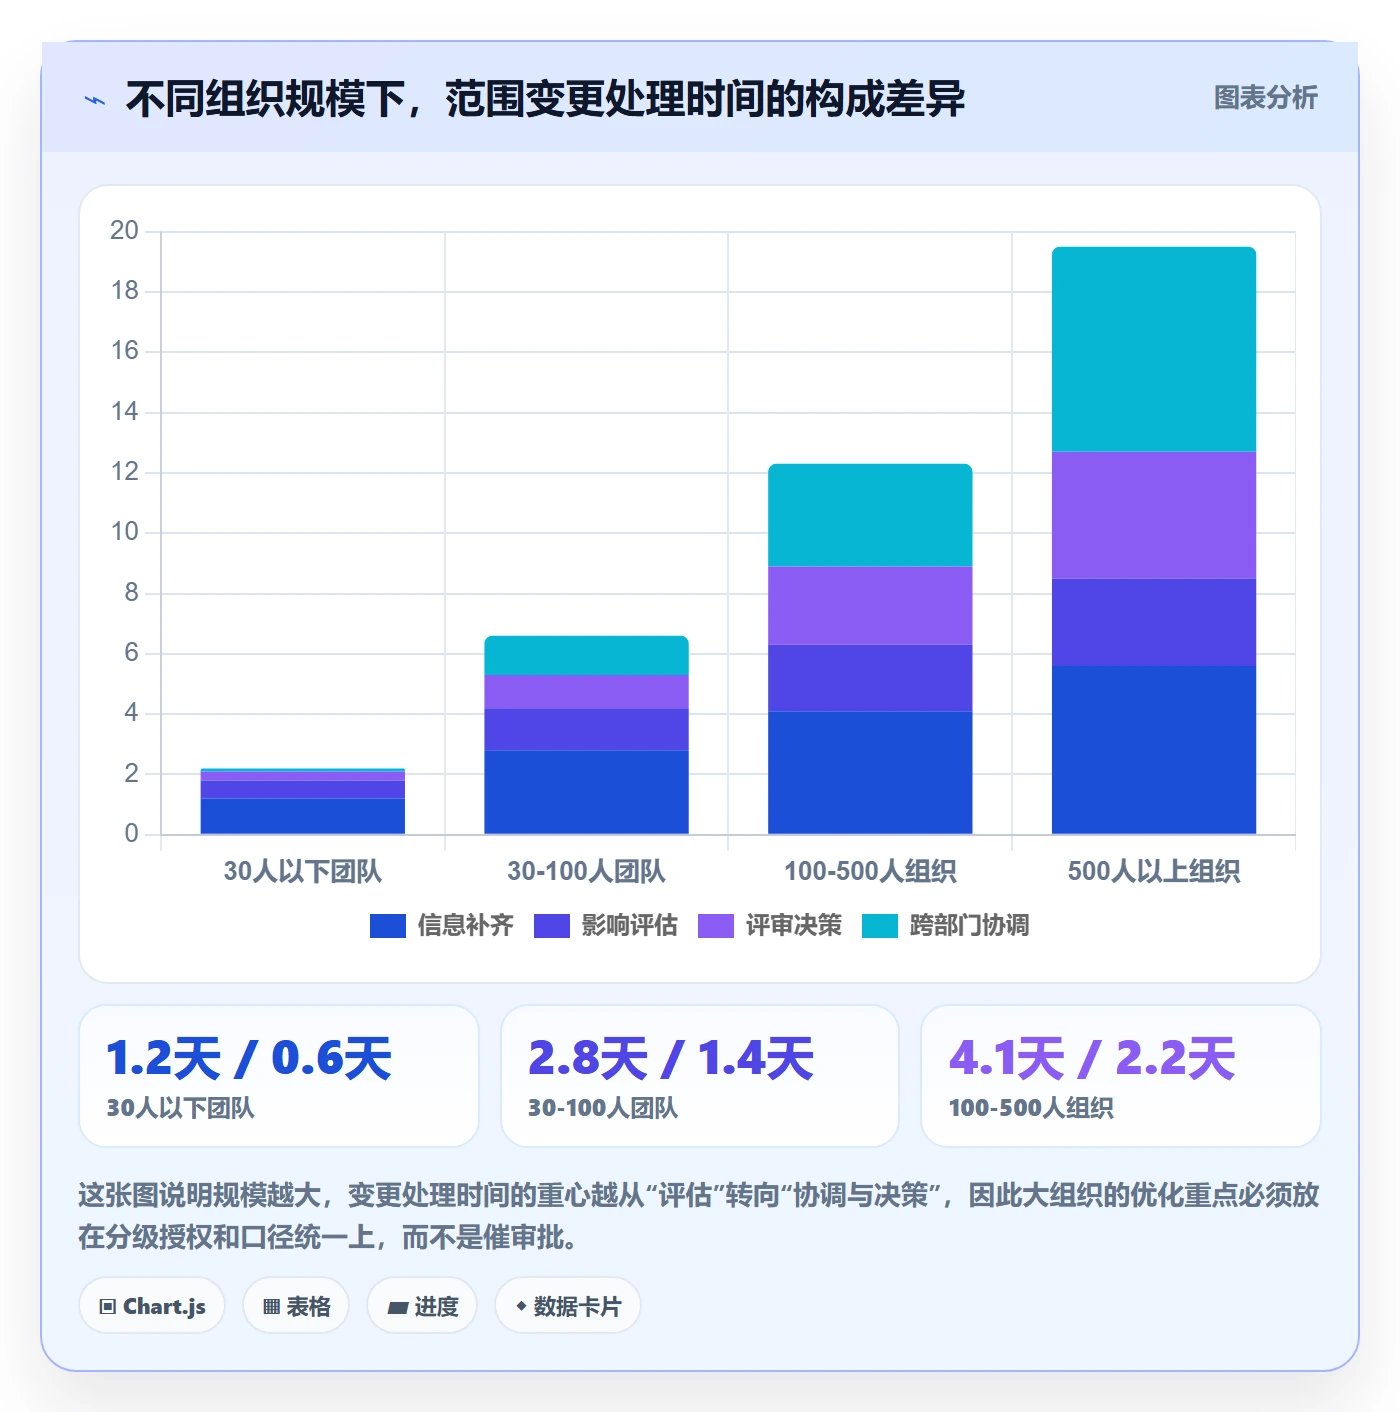Select the 数据卡片 tag chip
The image size is (1400, 1412).
568,1306
